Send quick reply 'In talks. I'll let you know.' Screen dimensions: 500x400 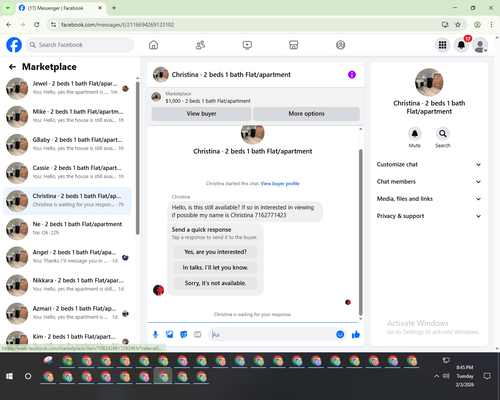[x=215, y=267]
